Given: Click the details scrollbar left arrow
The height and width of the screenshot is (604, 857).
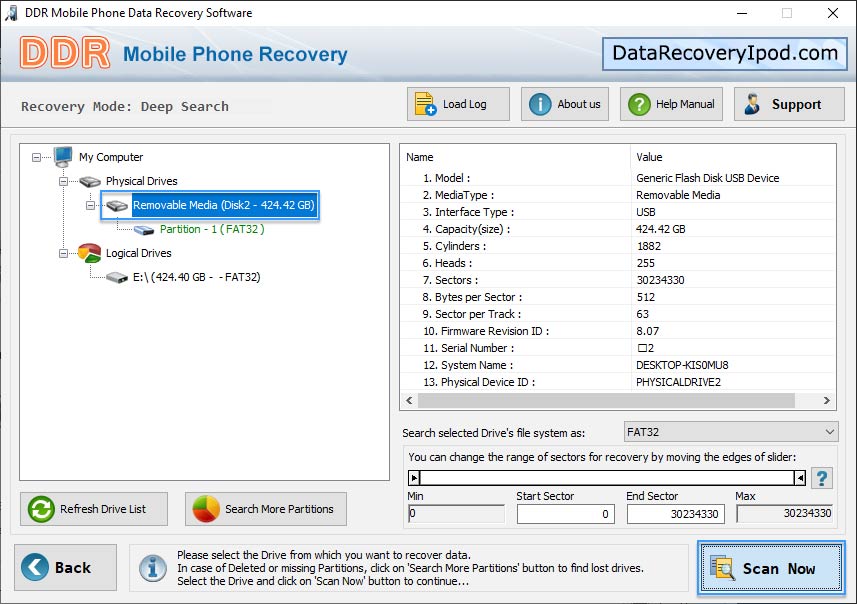Looking at the screenshot, I should coord(409,401).
